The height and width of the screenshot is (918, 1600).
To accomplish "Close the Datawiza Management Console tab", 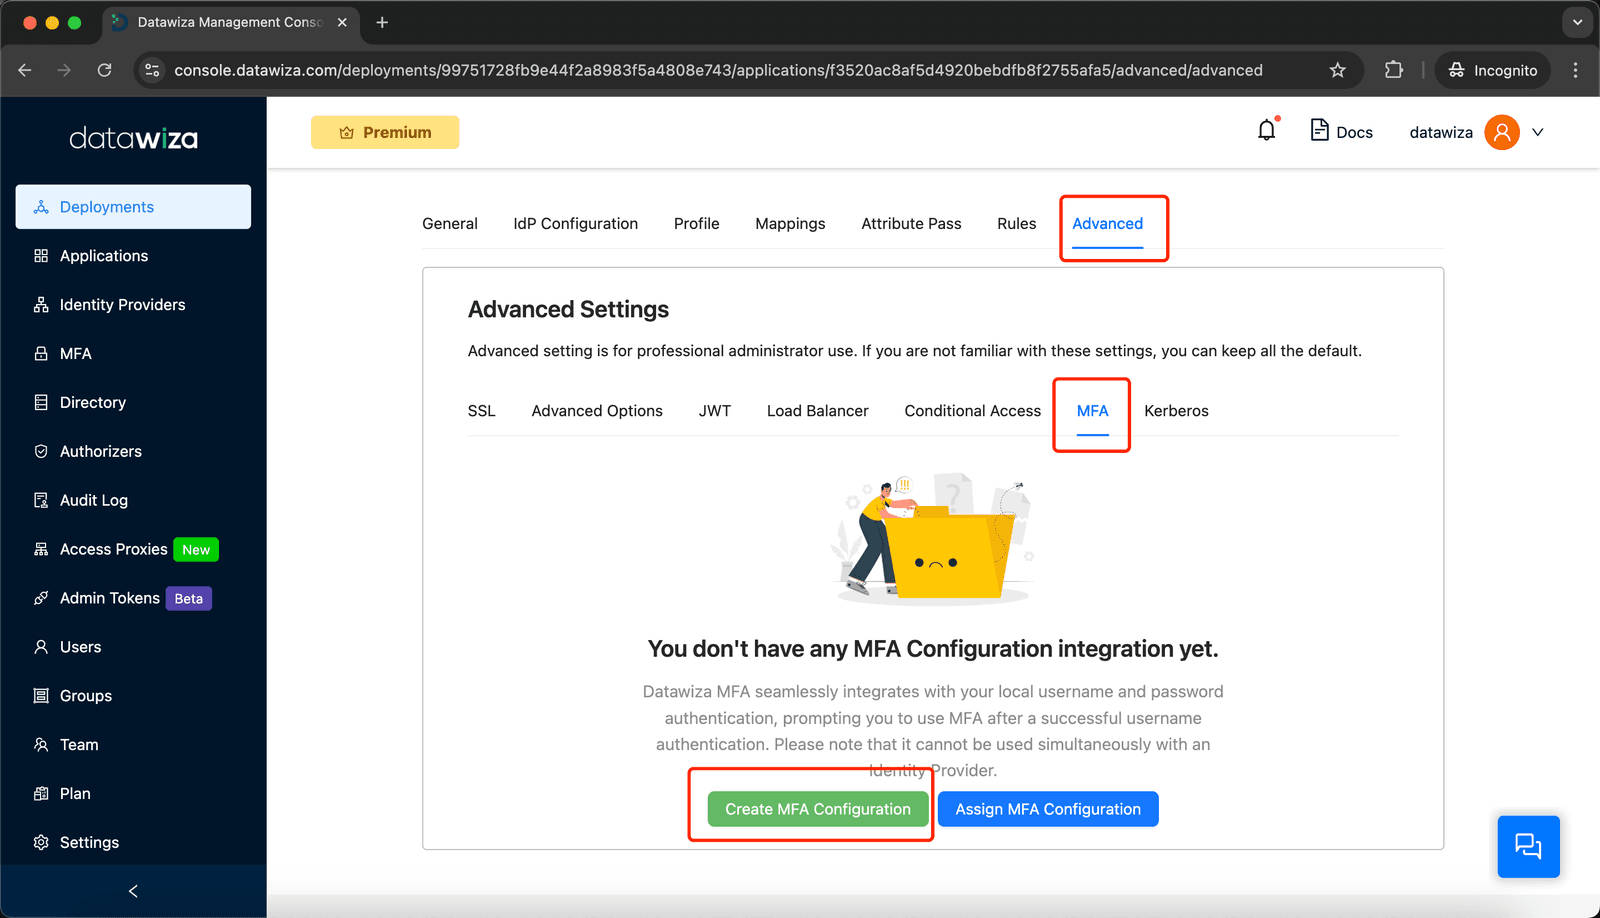I will point(342,22).
